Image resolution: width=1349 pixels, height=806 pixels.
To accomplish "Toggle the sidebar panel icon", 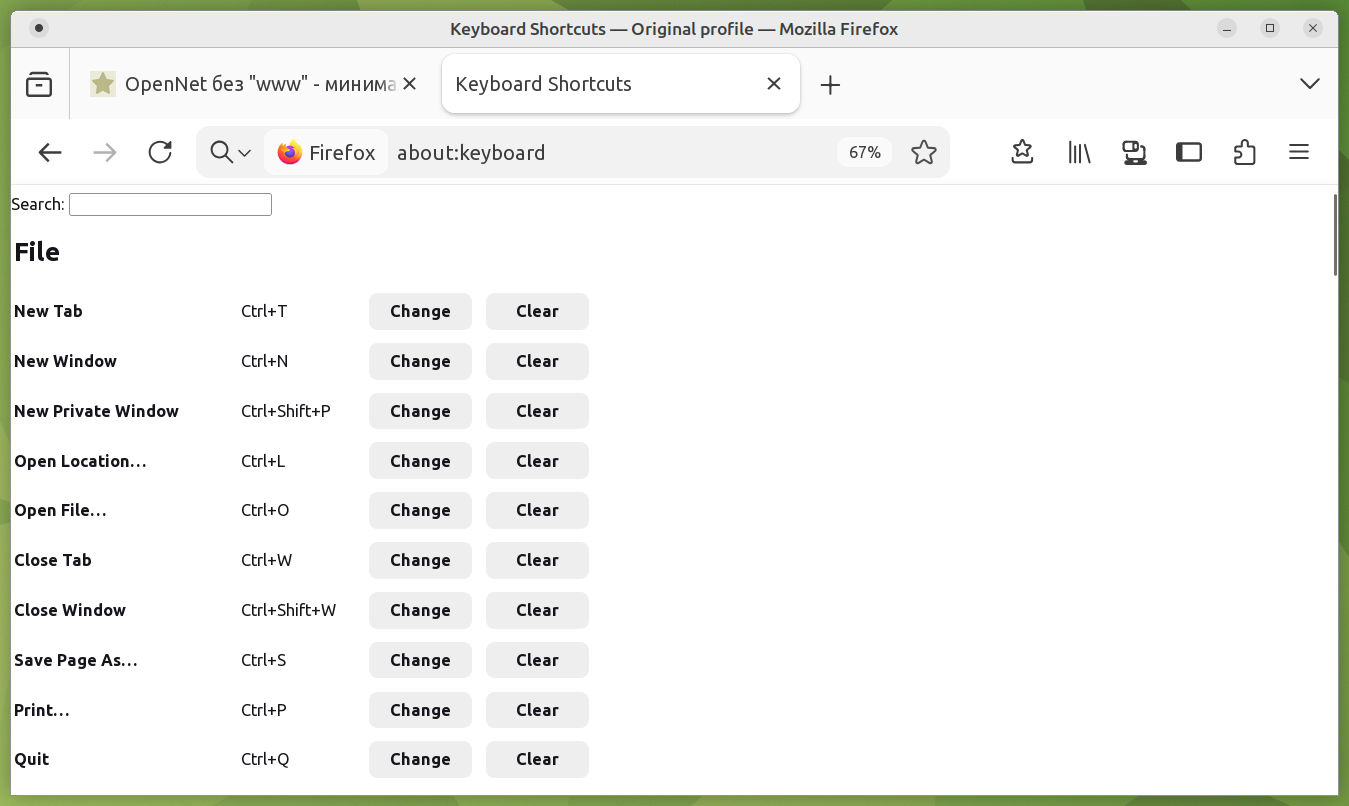I will (x=1188, y=152).
